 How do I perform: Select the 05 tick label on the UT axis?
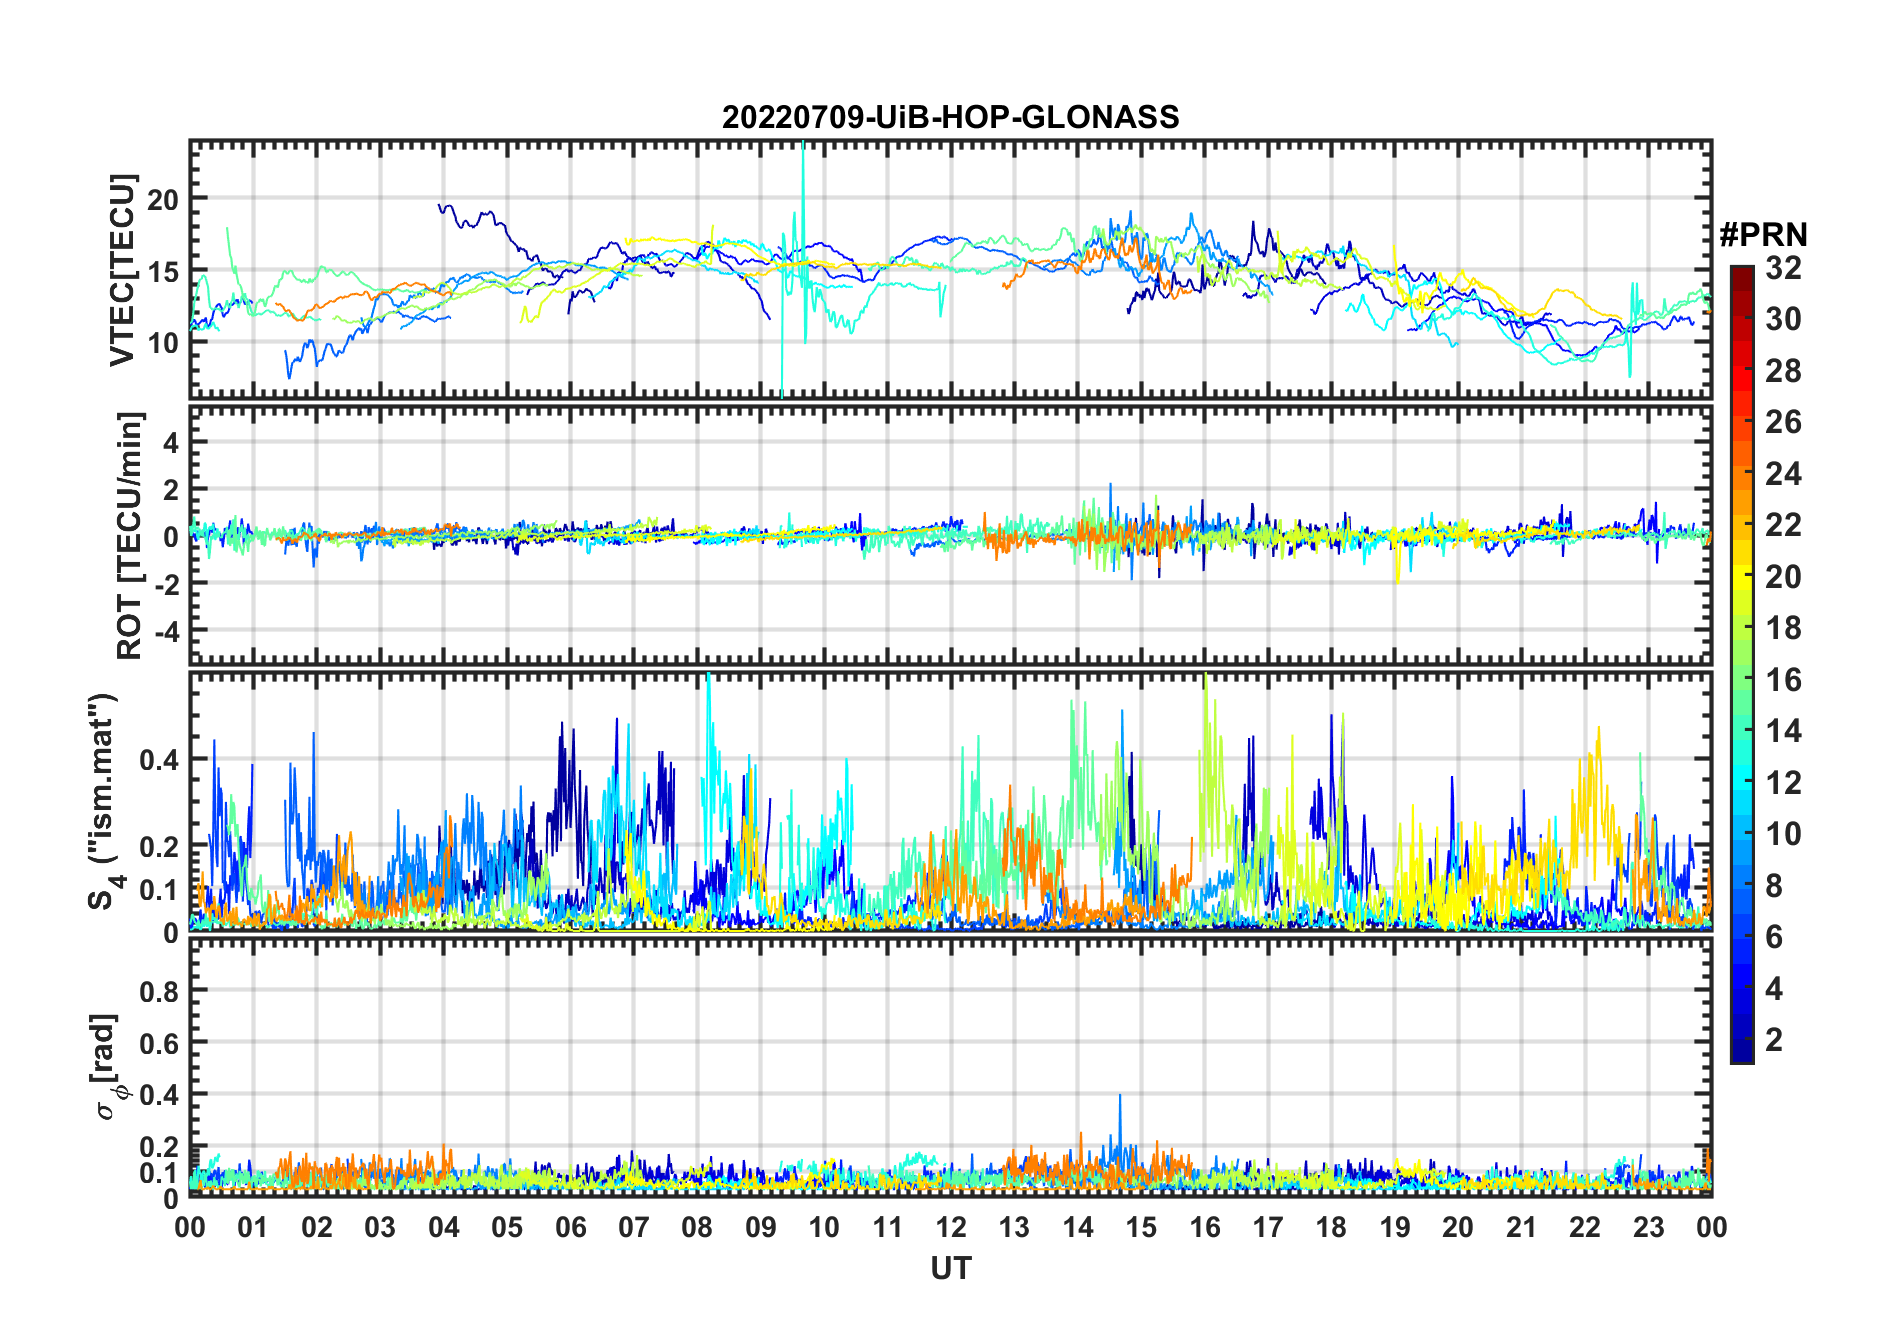[507, 1227]
